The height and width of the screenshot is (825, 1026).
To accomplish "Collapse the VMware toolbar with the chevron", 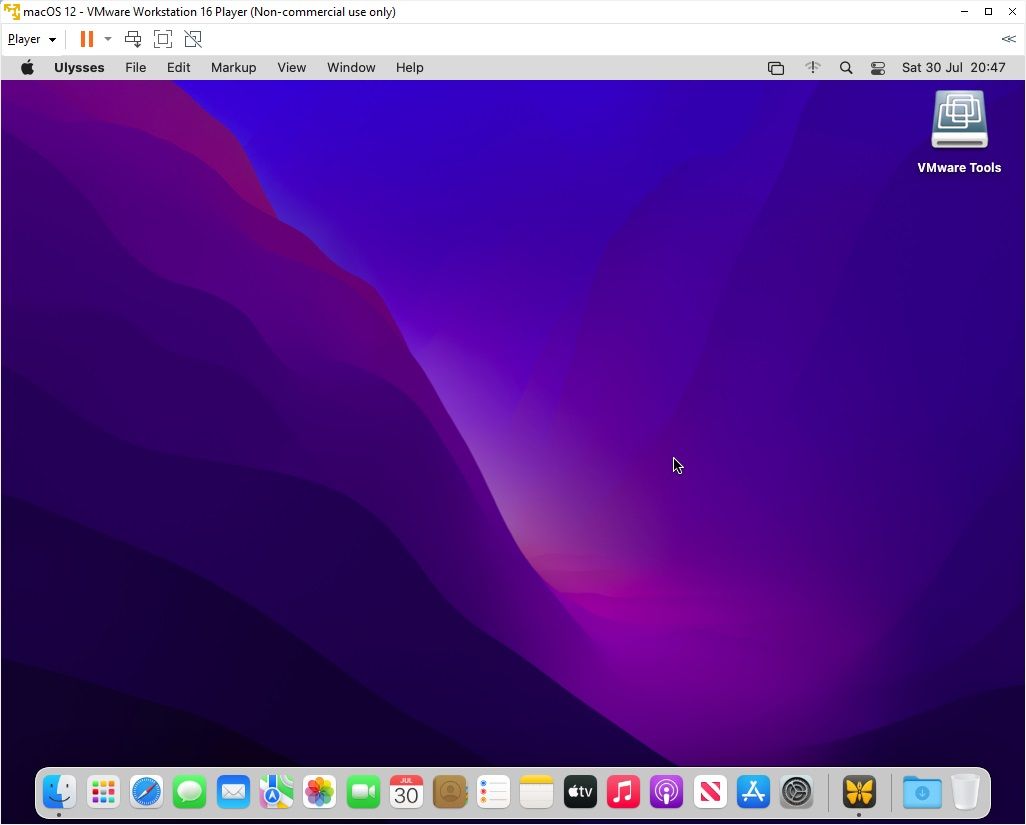I will 1008,38.
